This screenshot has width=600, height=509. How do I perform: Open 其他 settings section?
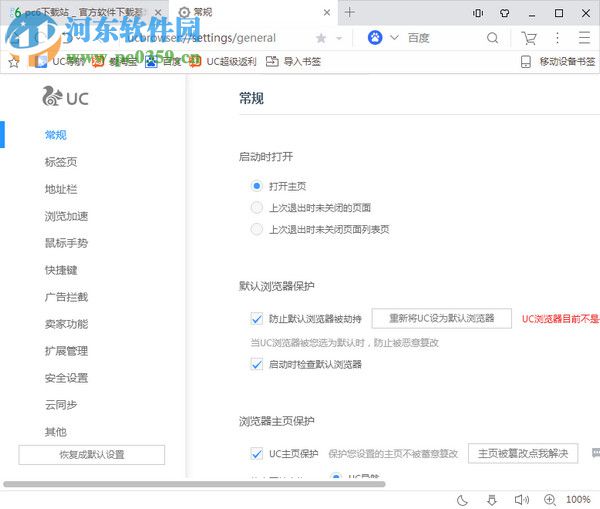coord(56,432)
